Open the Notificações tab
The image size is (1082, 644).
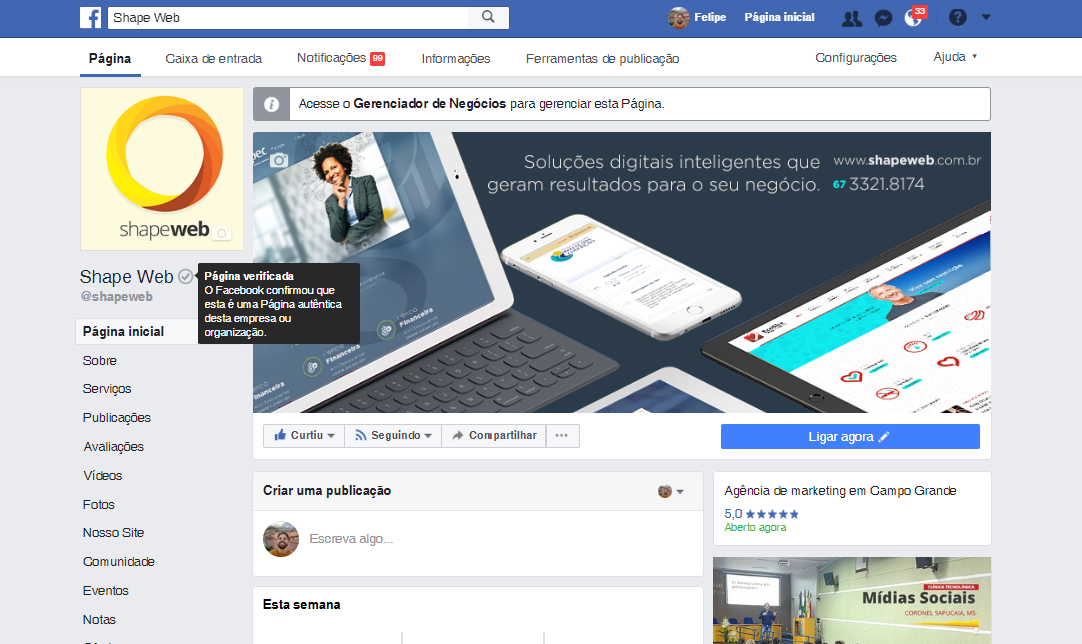coord(340,58)
